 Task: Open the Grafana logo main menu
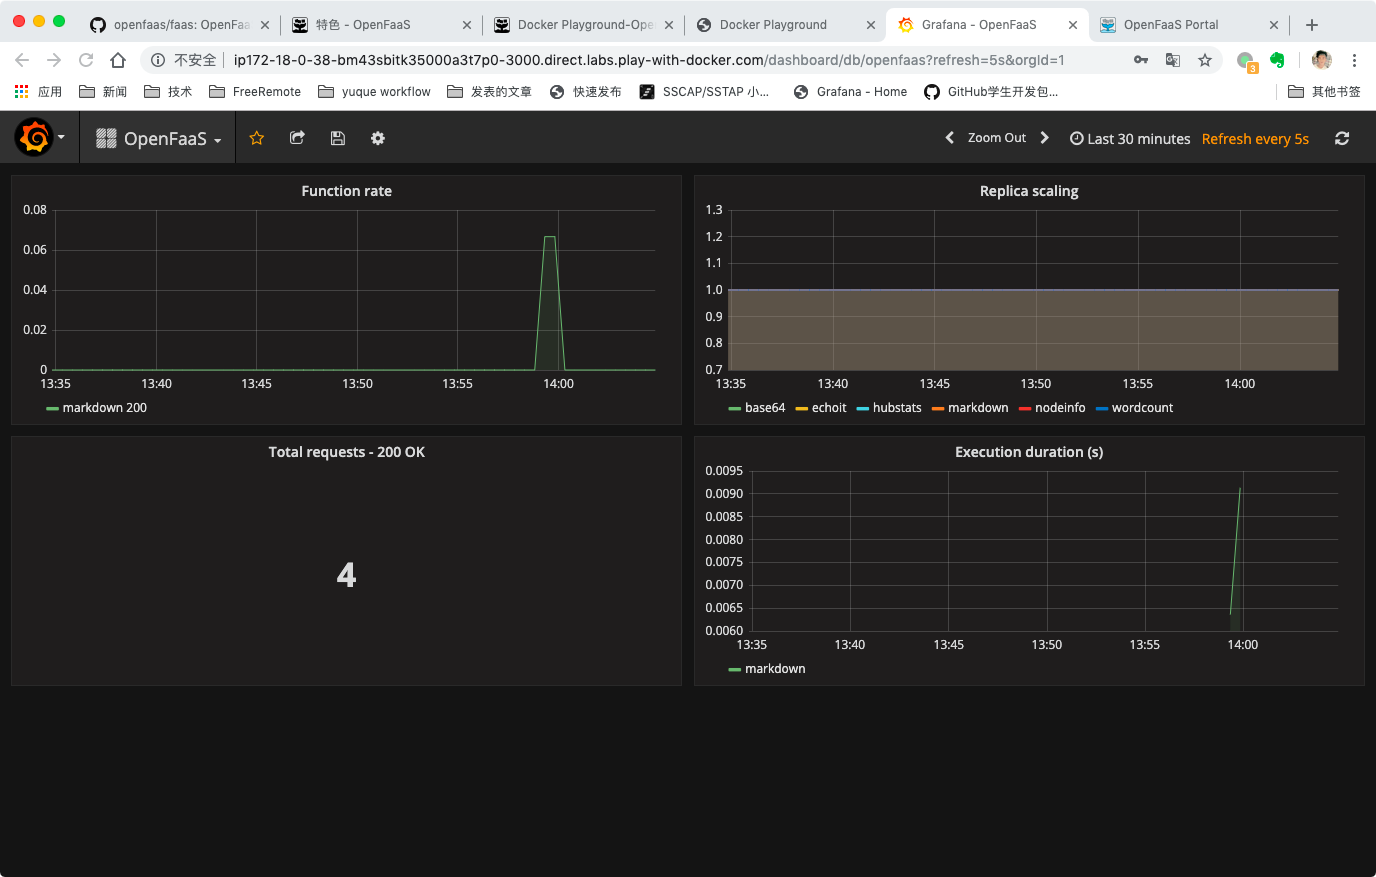[39, 138]
